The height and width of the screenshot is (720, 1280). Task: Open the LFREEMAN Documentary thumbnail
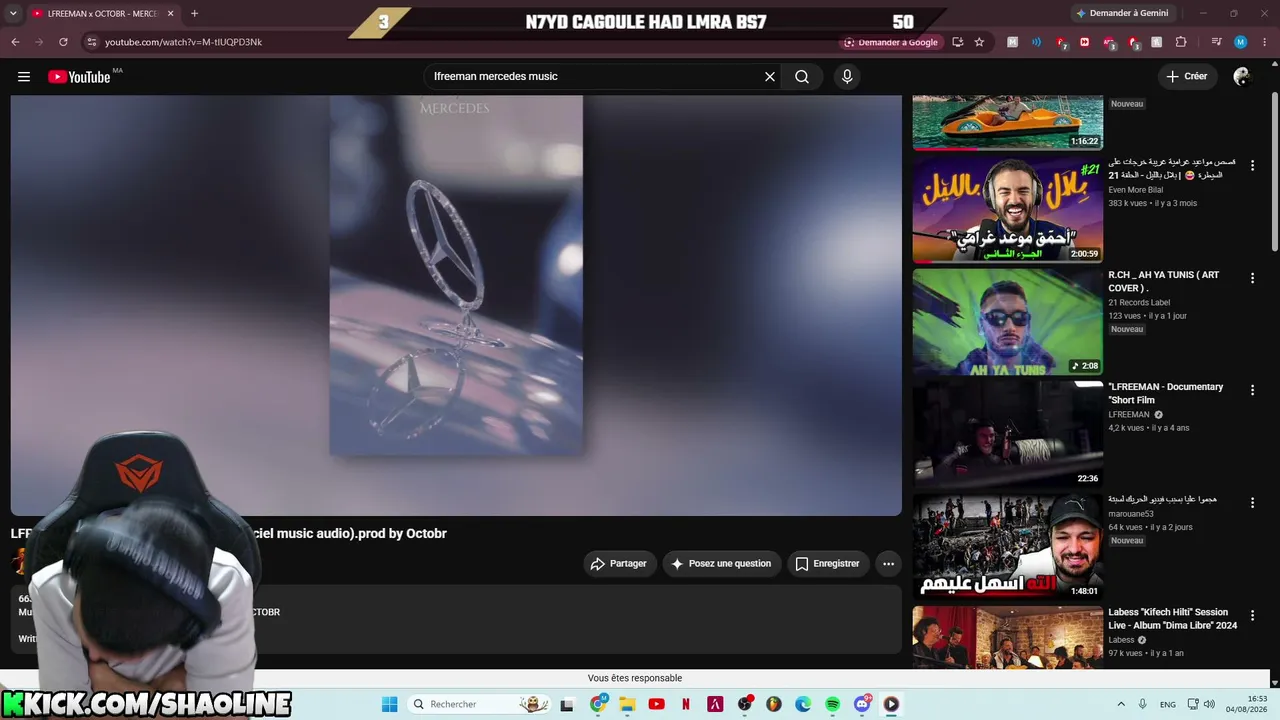(x=1007, y=434)
